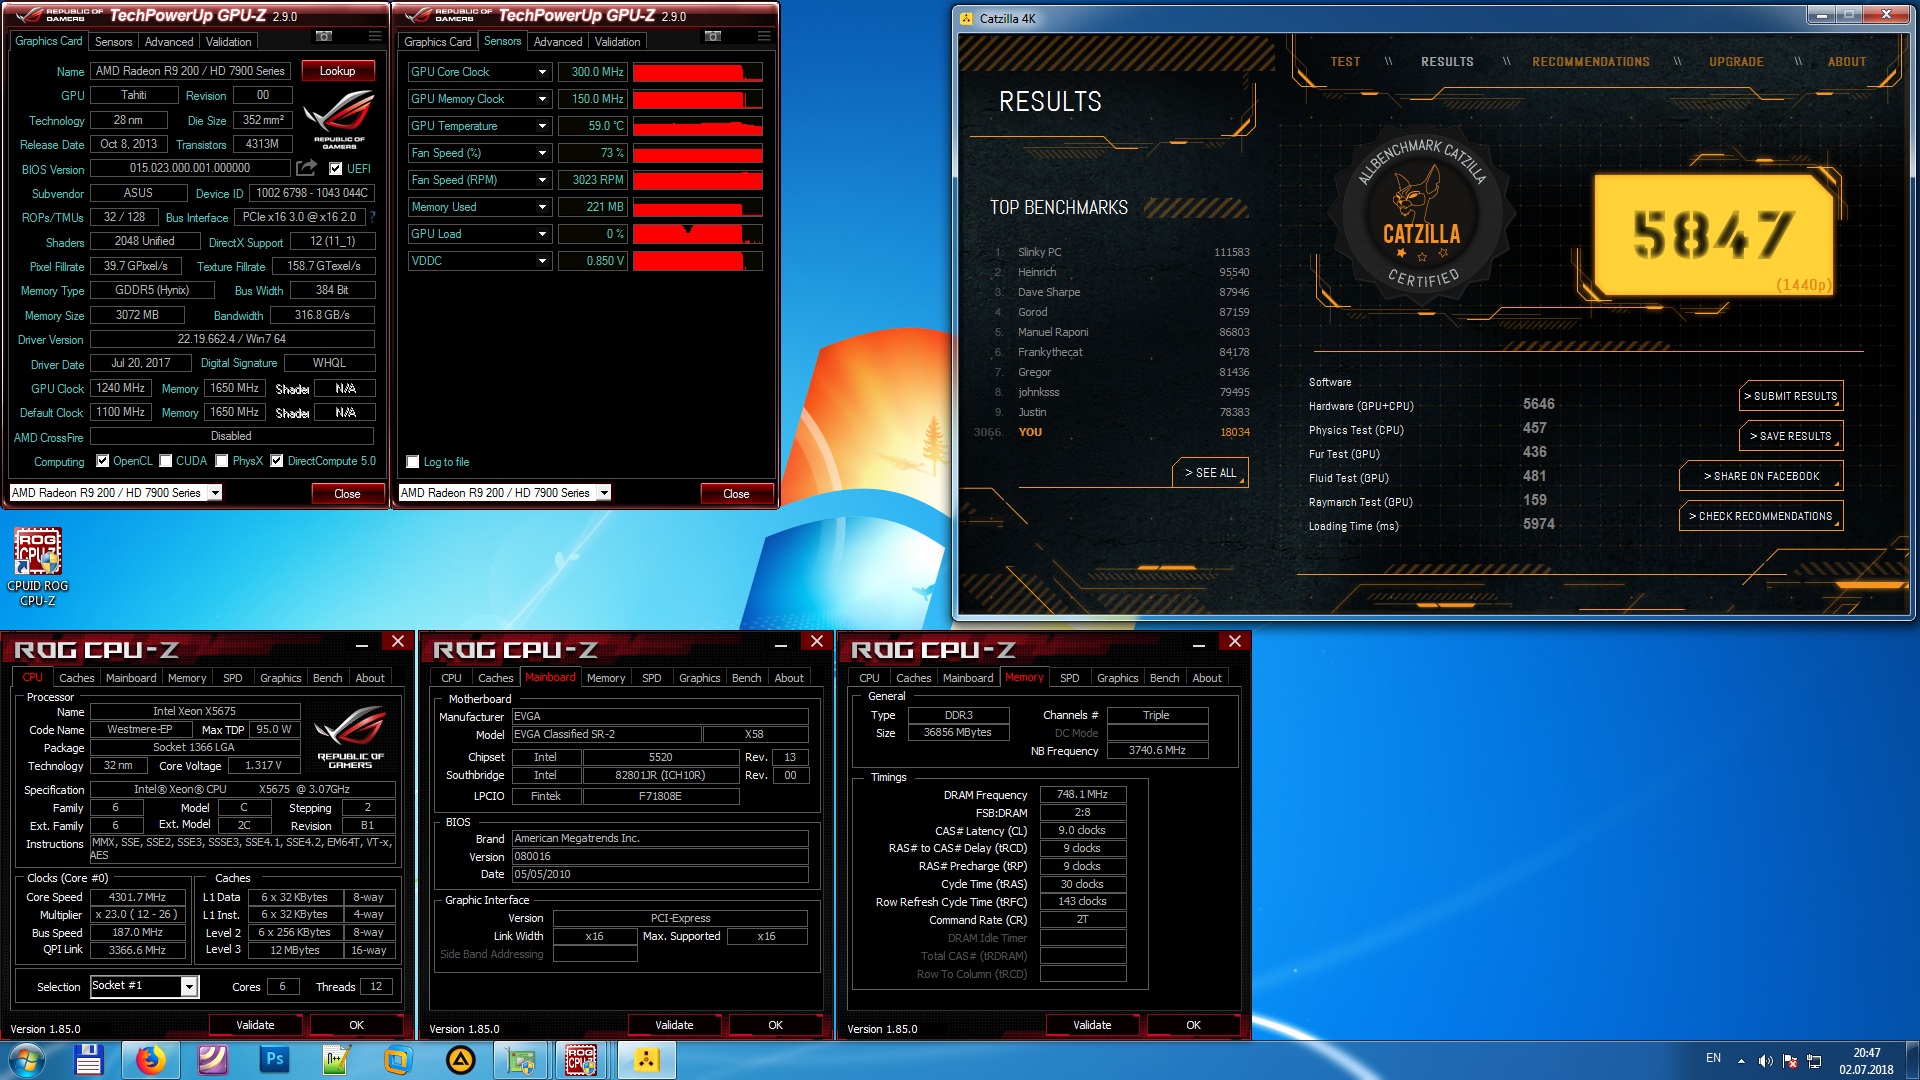Open GPU Temperature sensor dropdown
This screenshot has width=1920, height=1080.
tap(542, 126)
